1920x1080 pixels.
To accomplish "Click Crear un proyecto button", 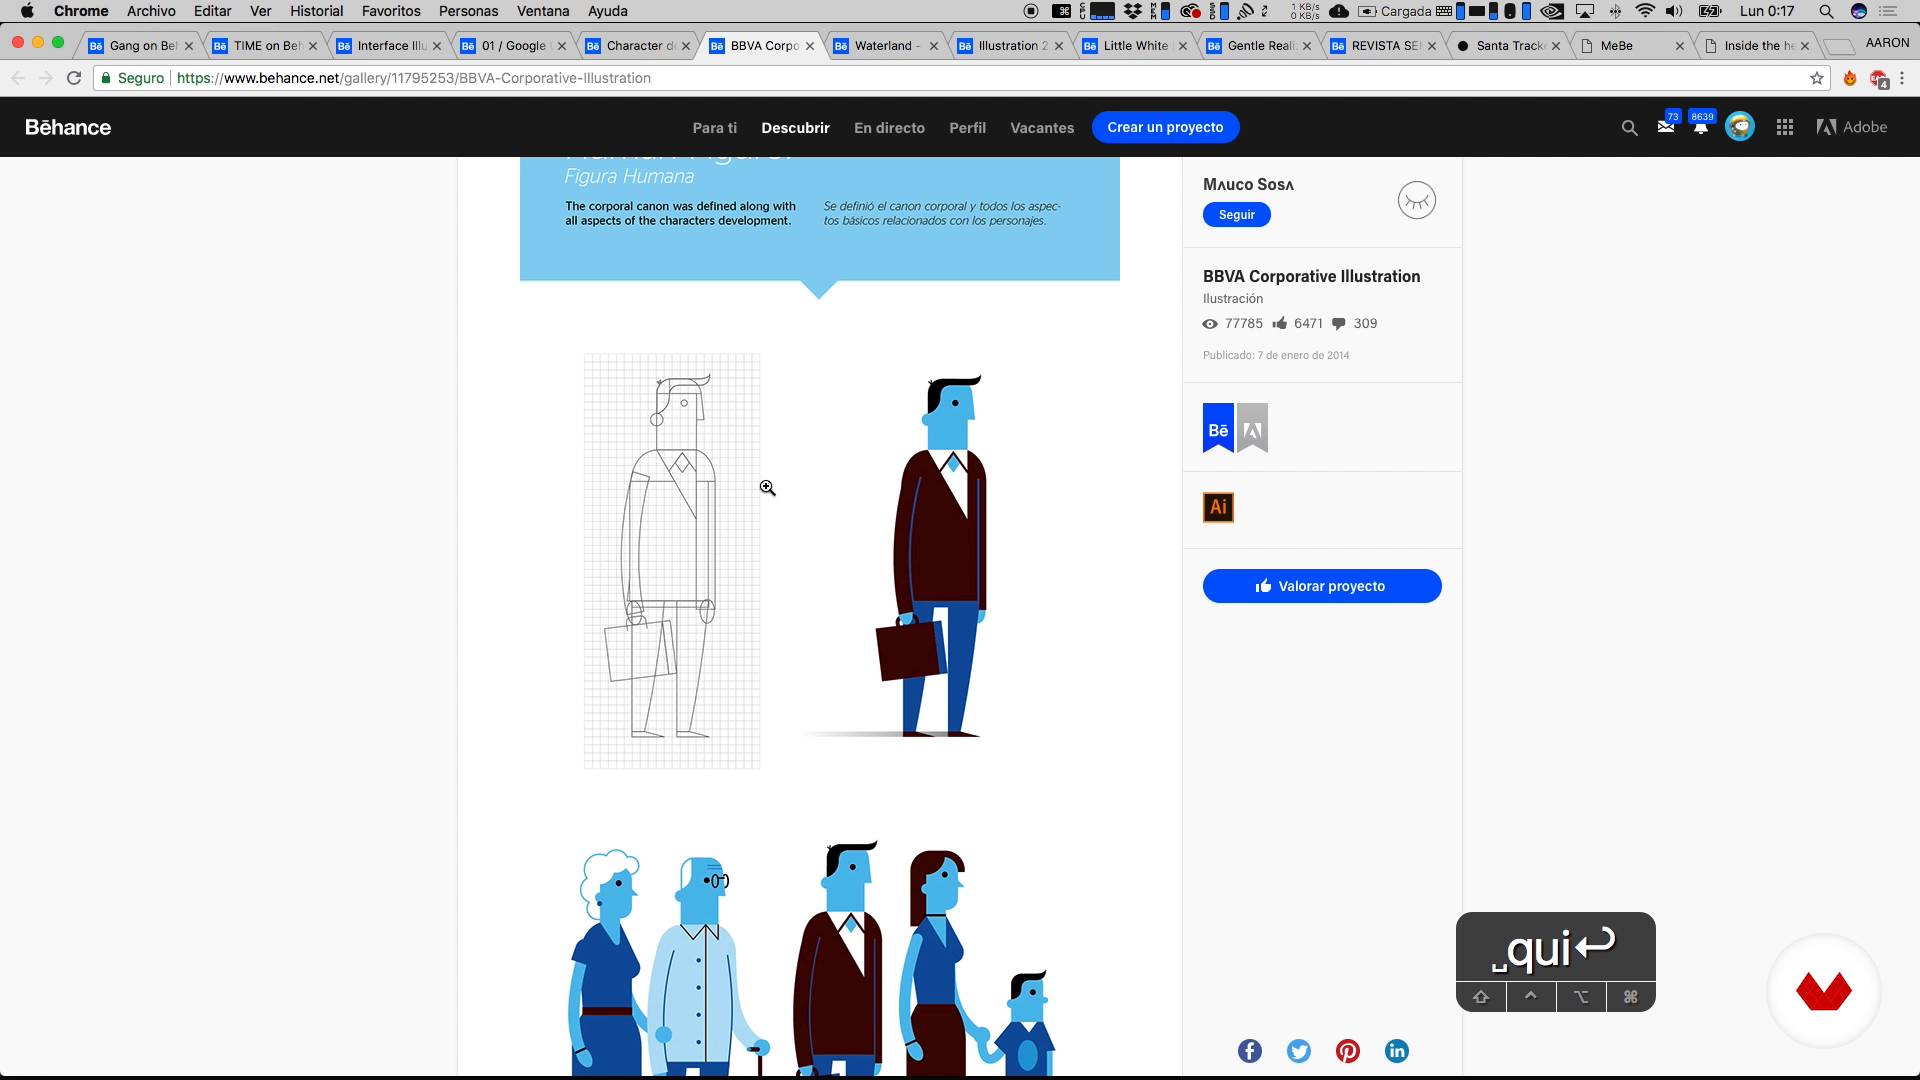I will [x=1165, y=127].
